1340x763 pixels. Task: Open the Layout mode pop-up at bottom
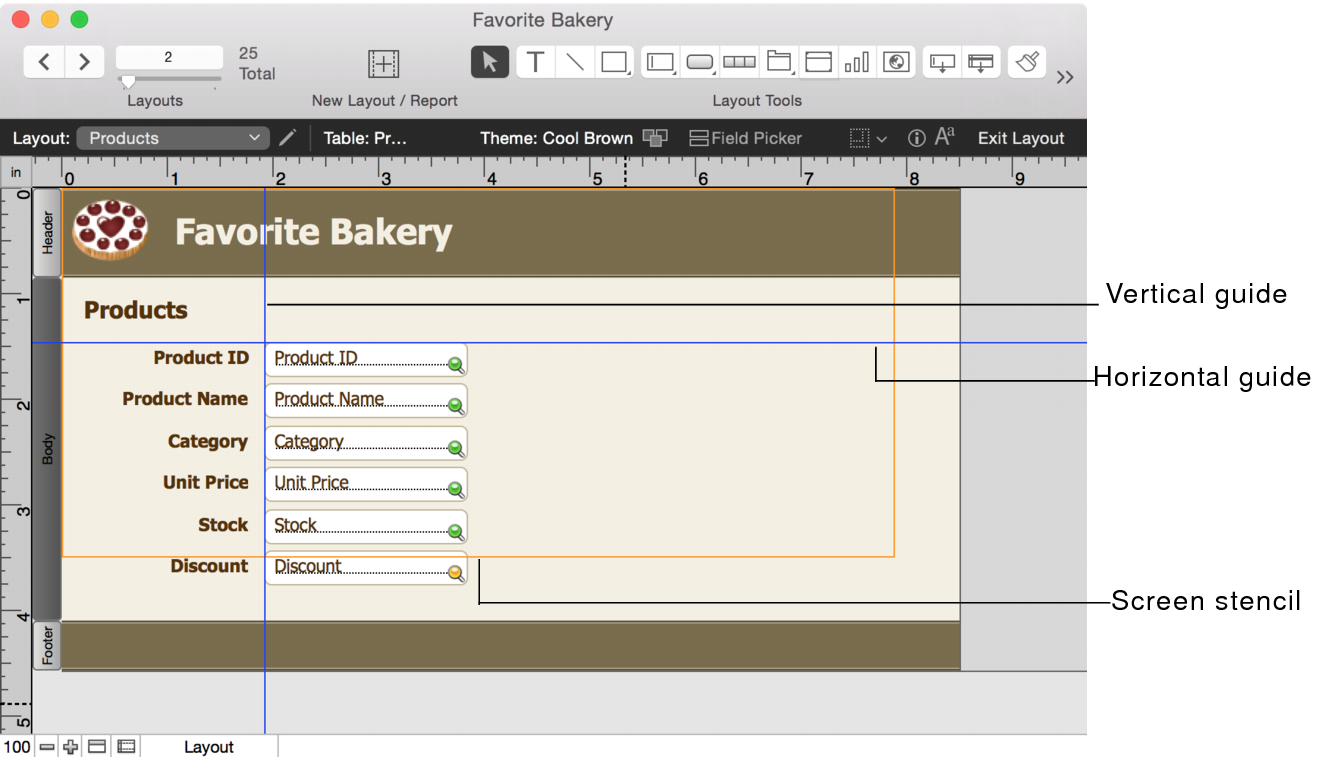209,747
